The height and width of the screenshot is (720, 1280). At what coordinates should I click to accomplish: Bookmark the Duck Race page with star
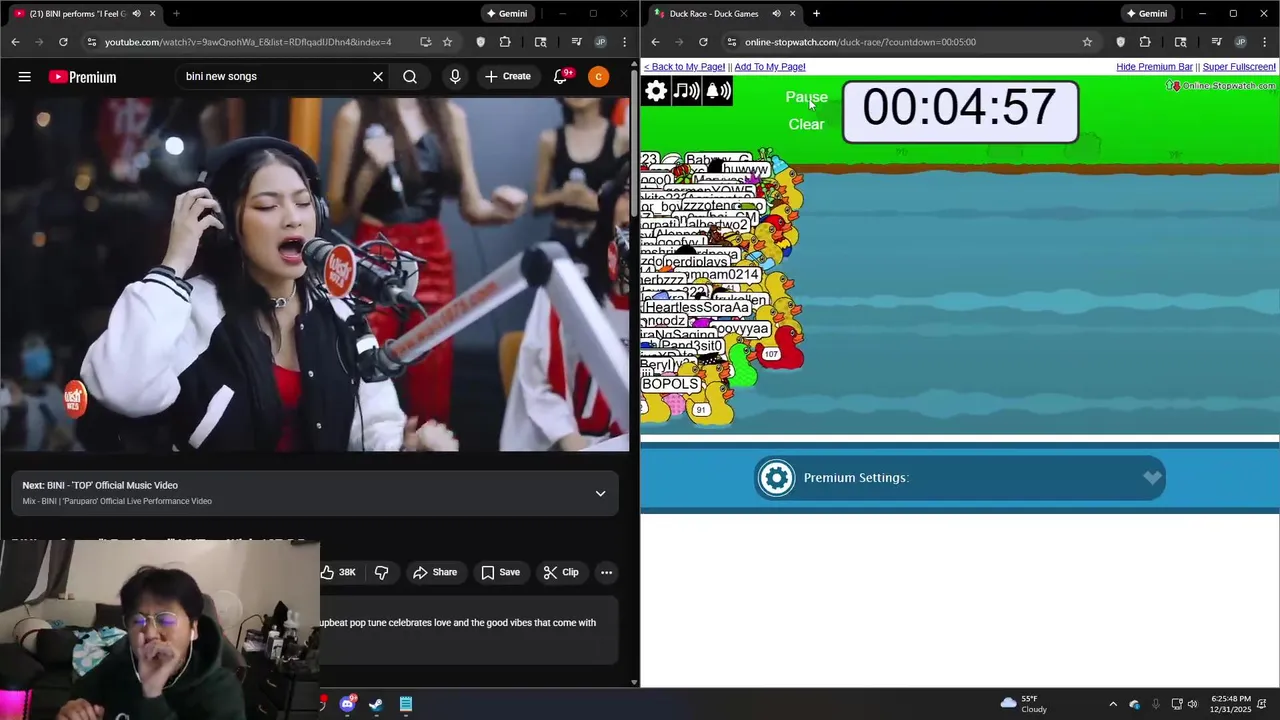[x=1087, y=42]
